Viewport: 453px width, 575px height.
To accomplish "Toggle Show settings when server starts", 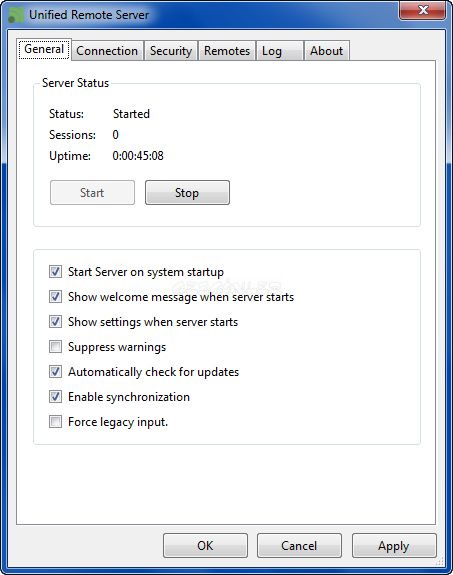I will [x=55, y=322].
